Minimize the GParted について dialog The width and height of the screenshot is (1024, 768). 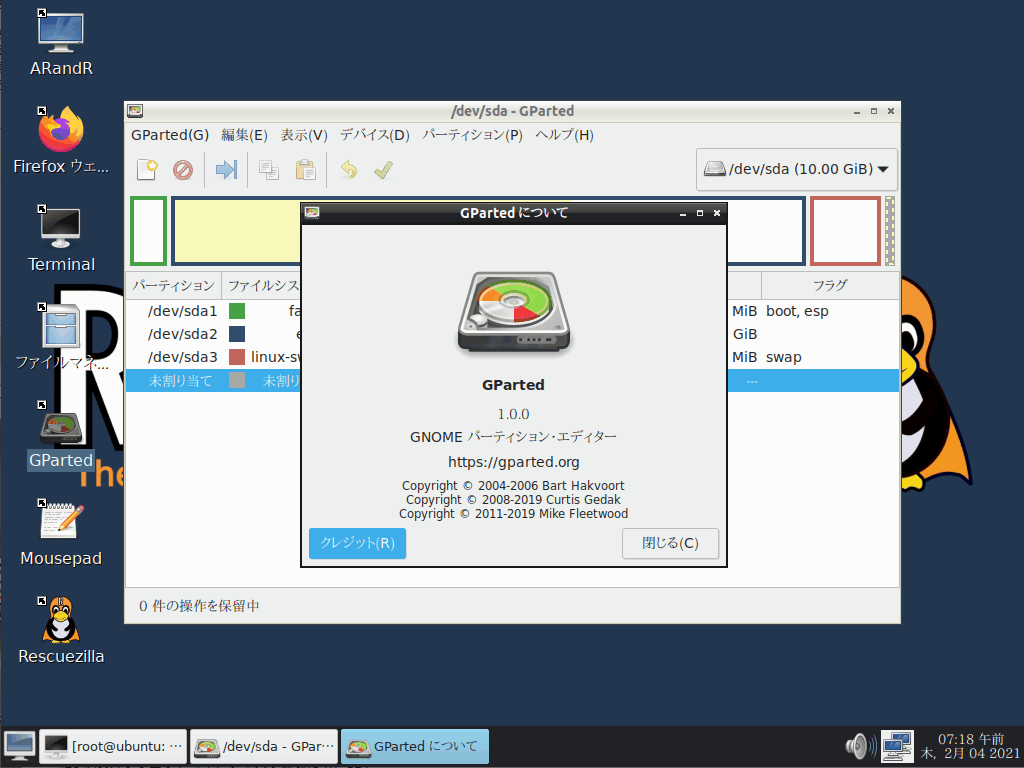[682, 214]
